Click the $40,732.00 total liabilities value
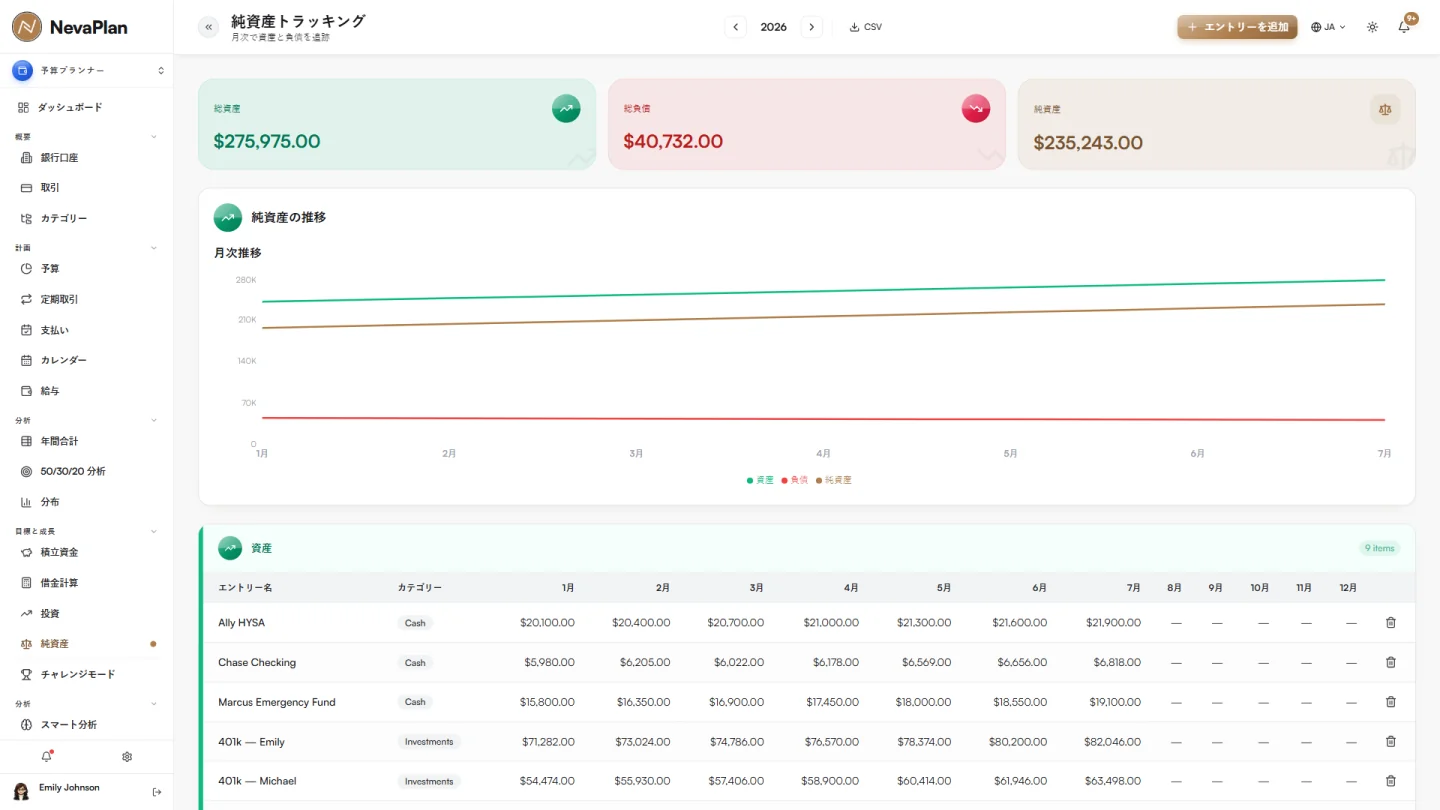 (x=673, y=141)
